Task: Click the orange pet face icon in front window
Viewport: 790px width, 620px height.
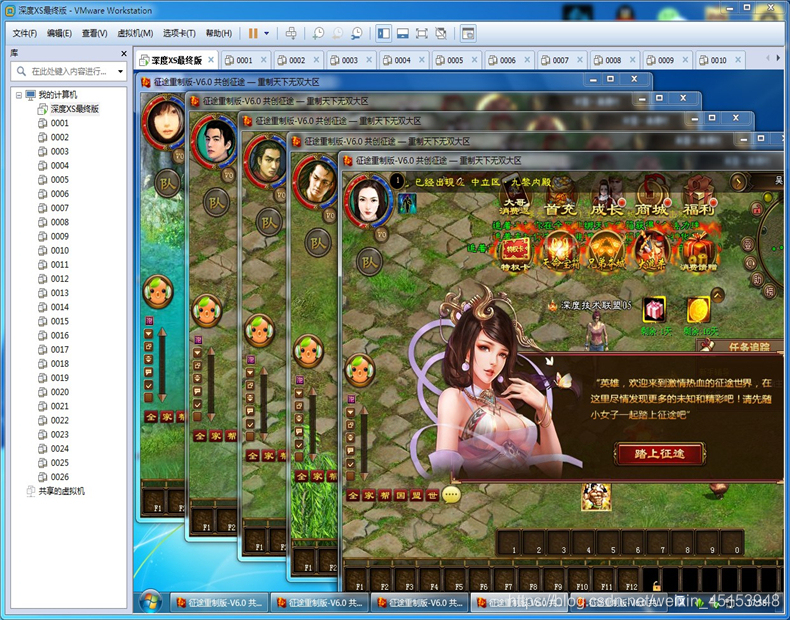Action: point(360,370)
